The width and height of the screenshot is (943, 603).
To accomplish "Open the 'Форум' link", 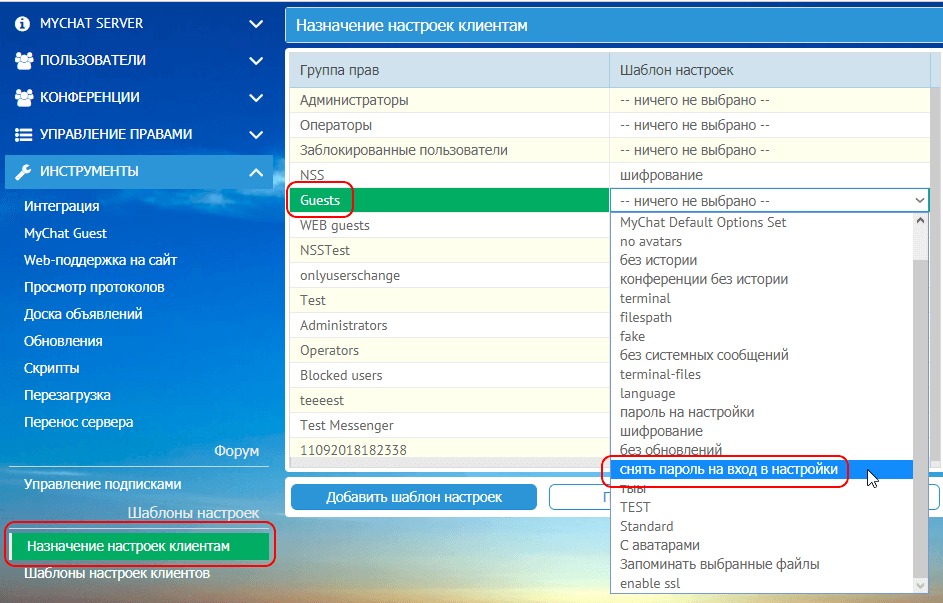I will click(x=237, y=451).
